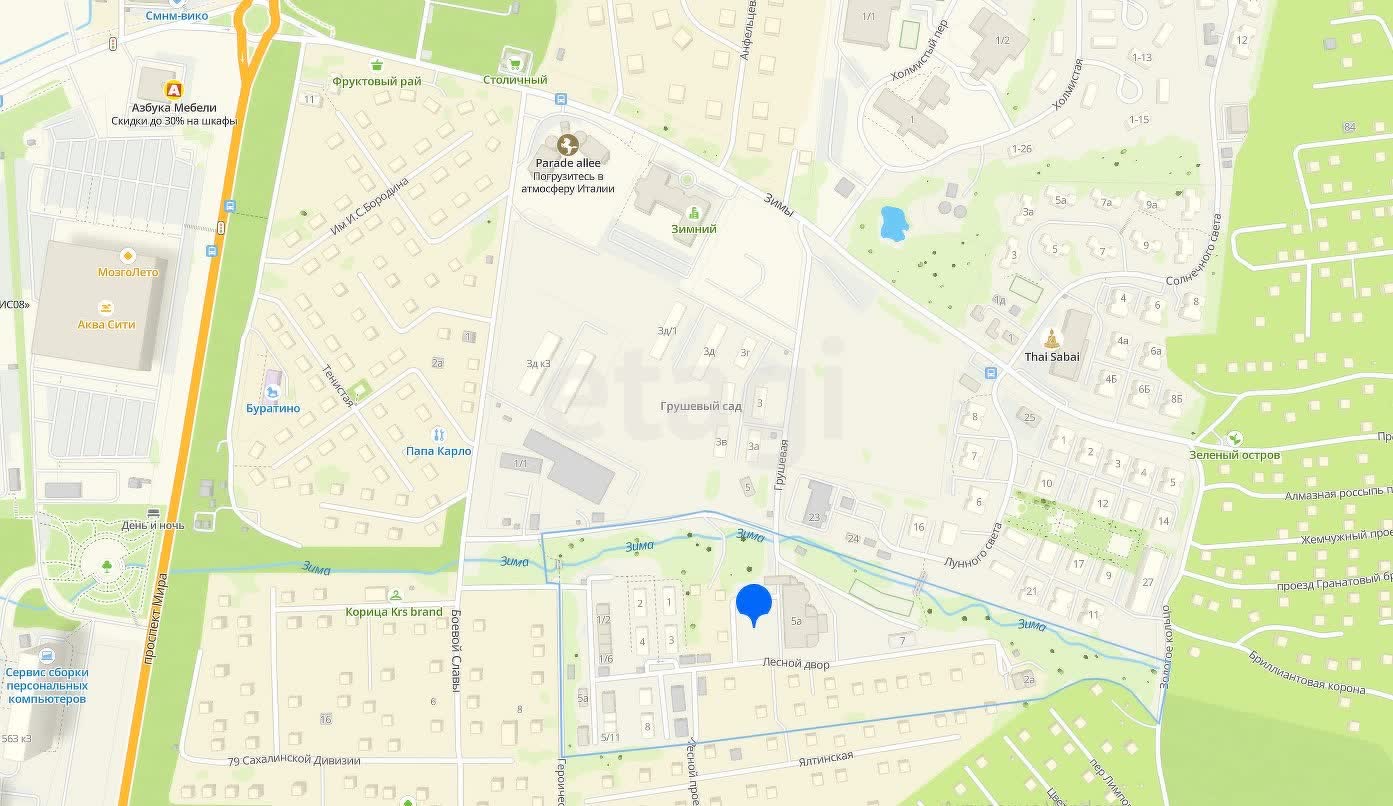The image size is (1393, 806).
Task: Click the День и ночь label
Action: [153, 525]
